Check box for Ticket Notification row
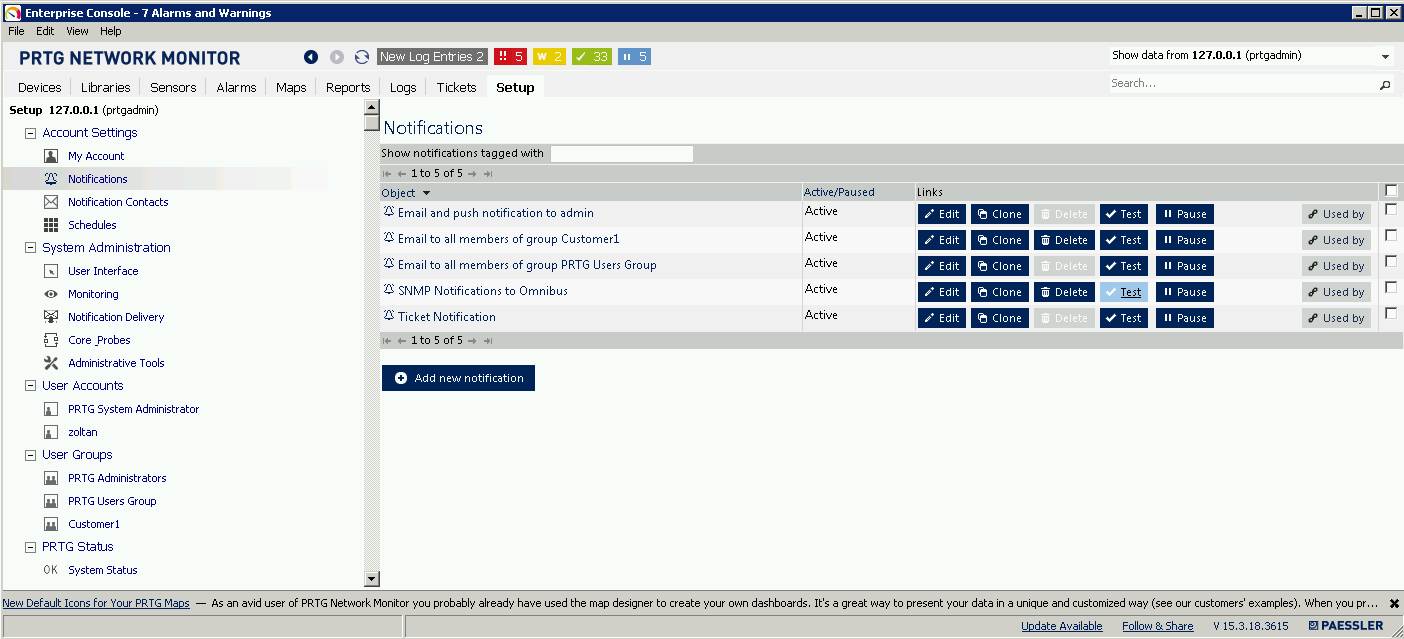 point(1391,314)
